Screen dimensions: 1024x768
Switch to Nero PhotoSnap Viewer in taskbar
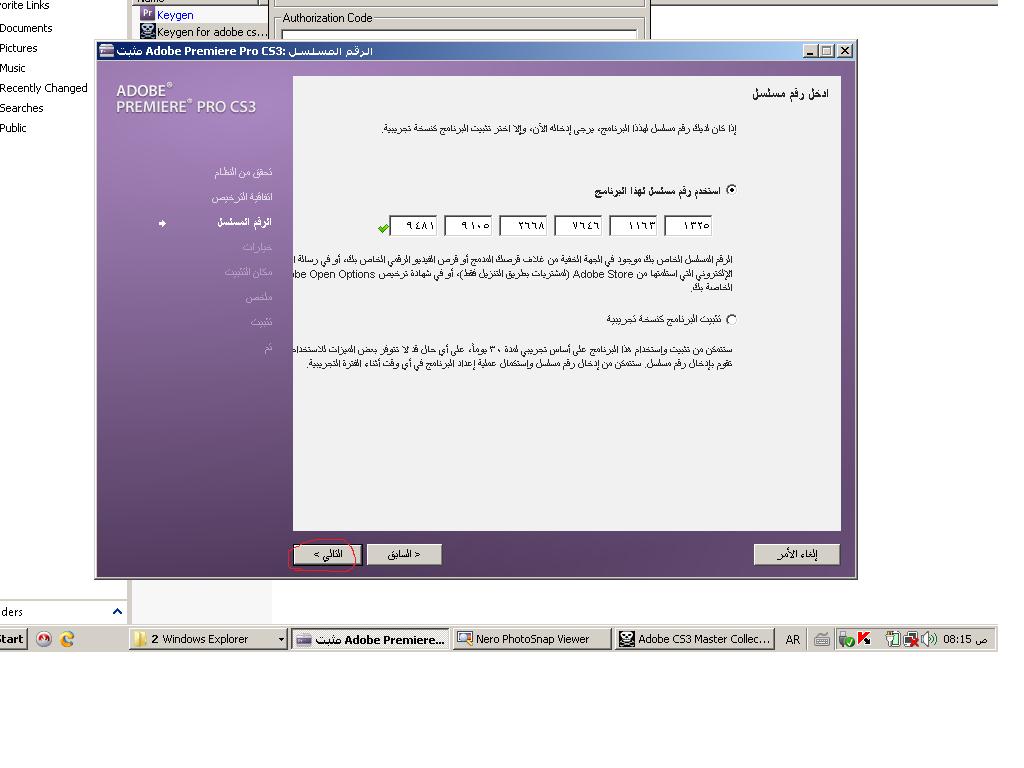pyautogui.click(x=532, y=639)
